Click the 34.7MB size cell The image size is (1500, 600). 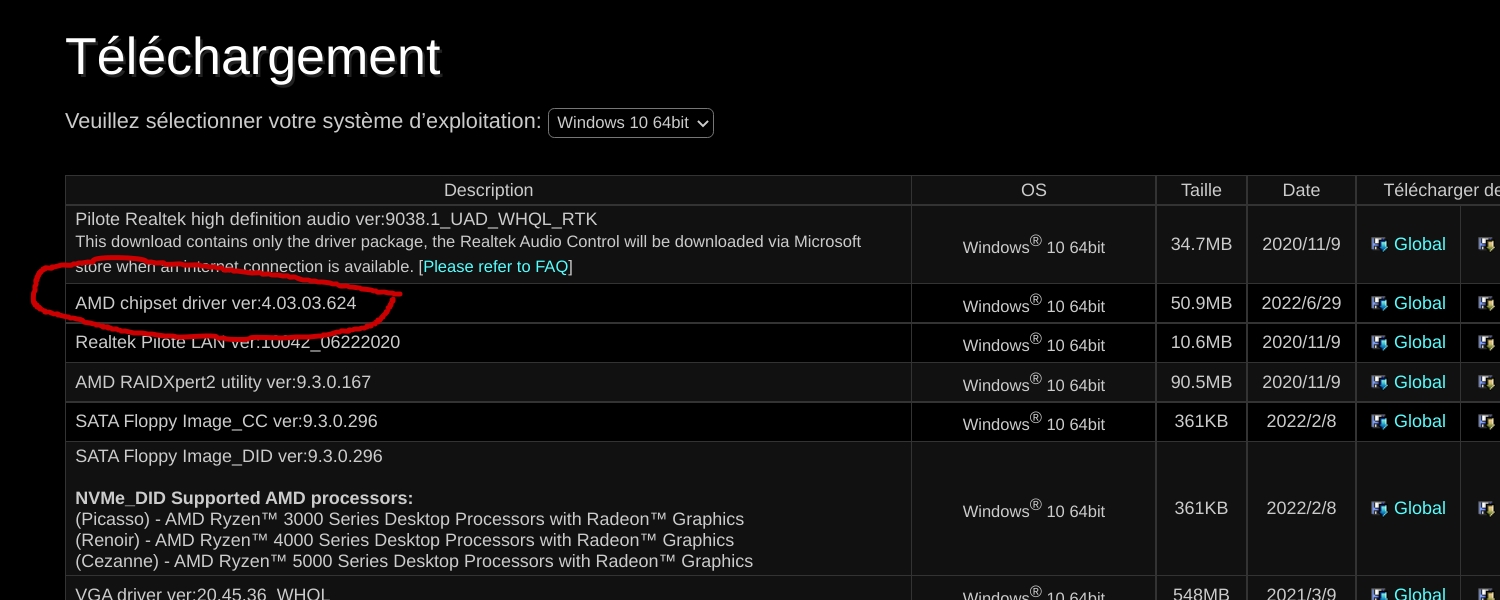[1201, 244]
